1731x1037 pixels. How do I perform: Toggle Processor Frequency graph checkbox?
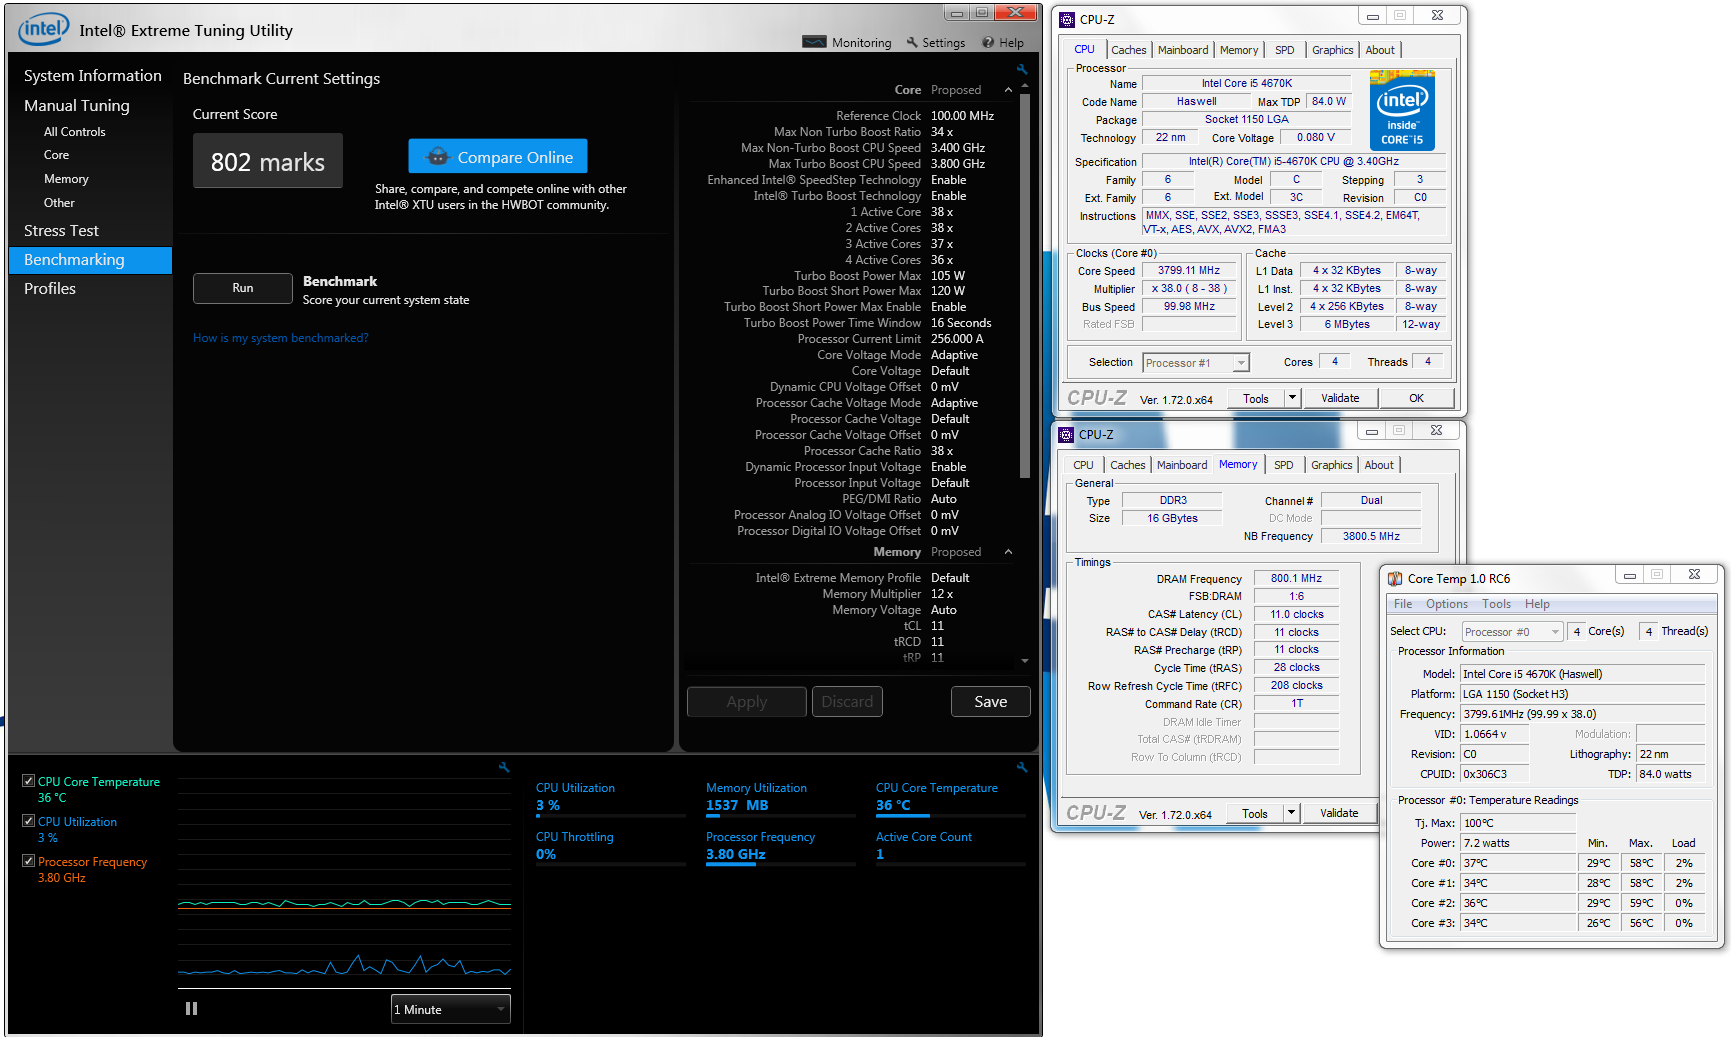pyautogui.click(x=29, y=861)
